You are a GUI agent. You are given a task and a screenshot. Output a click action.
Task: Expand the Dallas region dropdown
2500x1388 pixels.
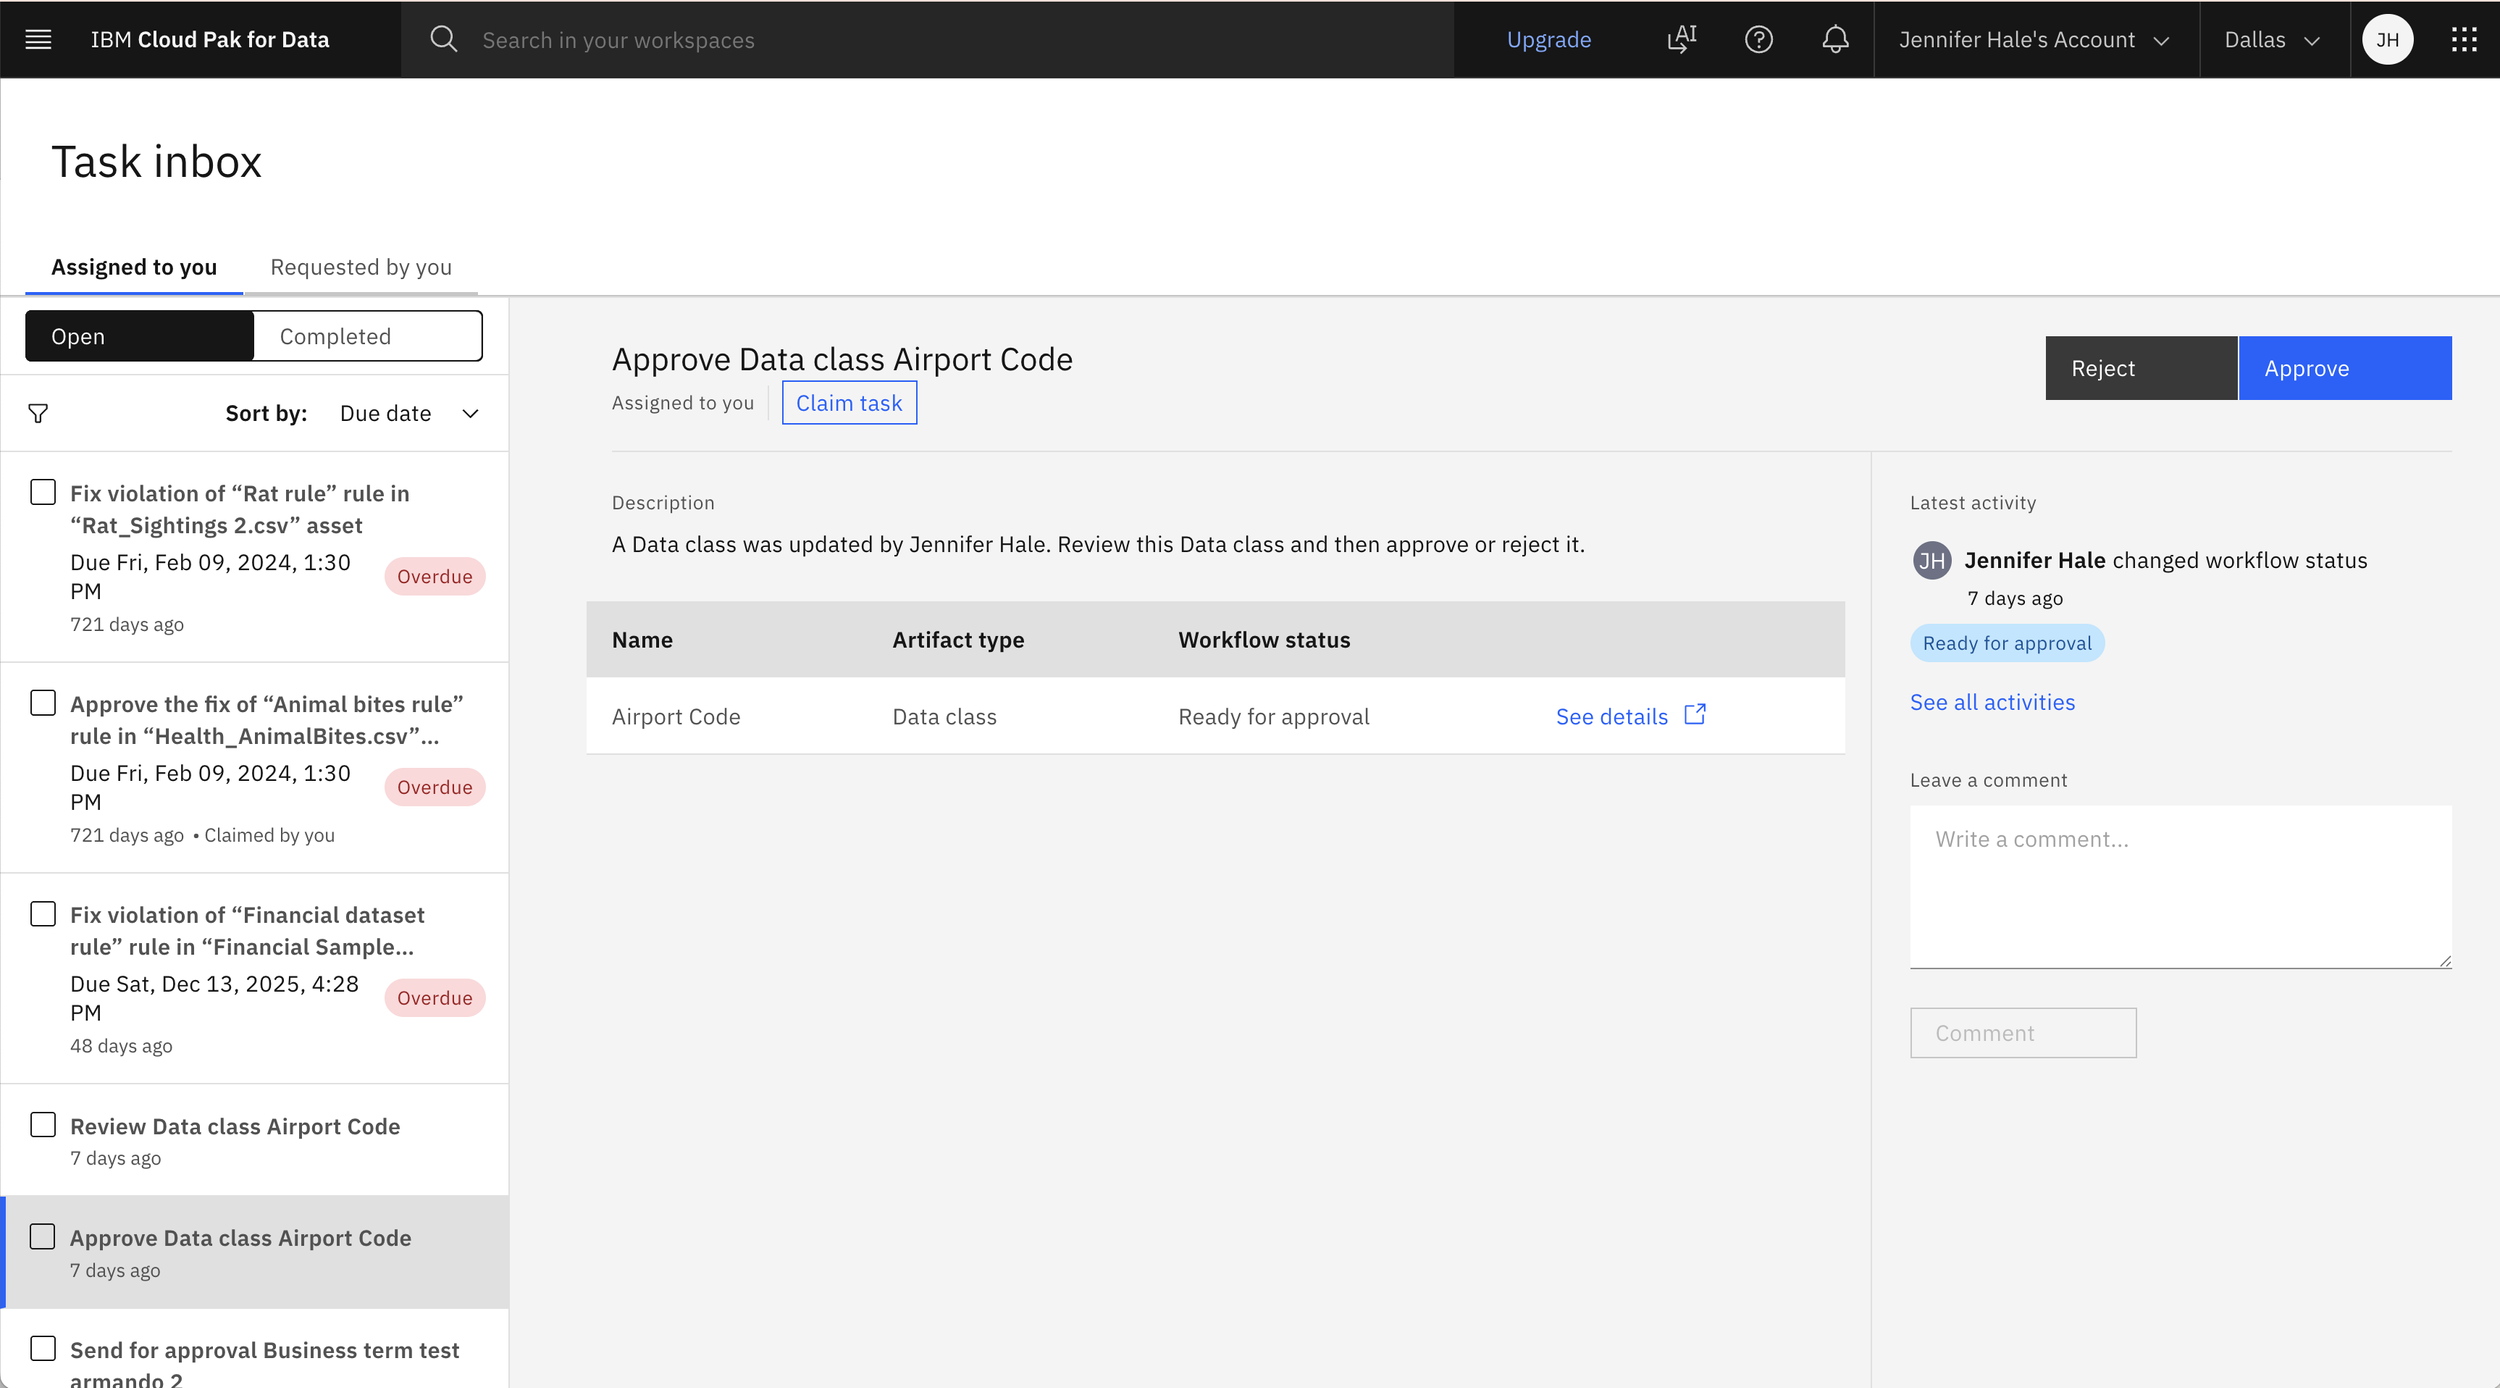(x=2271, y=40)
